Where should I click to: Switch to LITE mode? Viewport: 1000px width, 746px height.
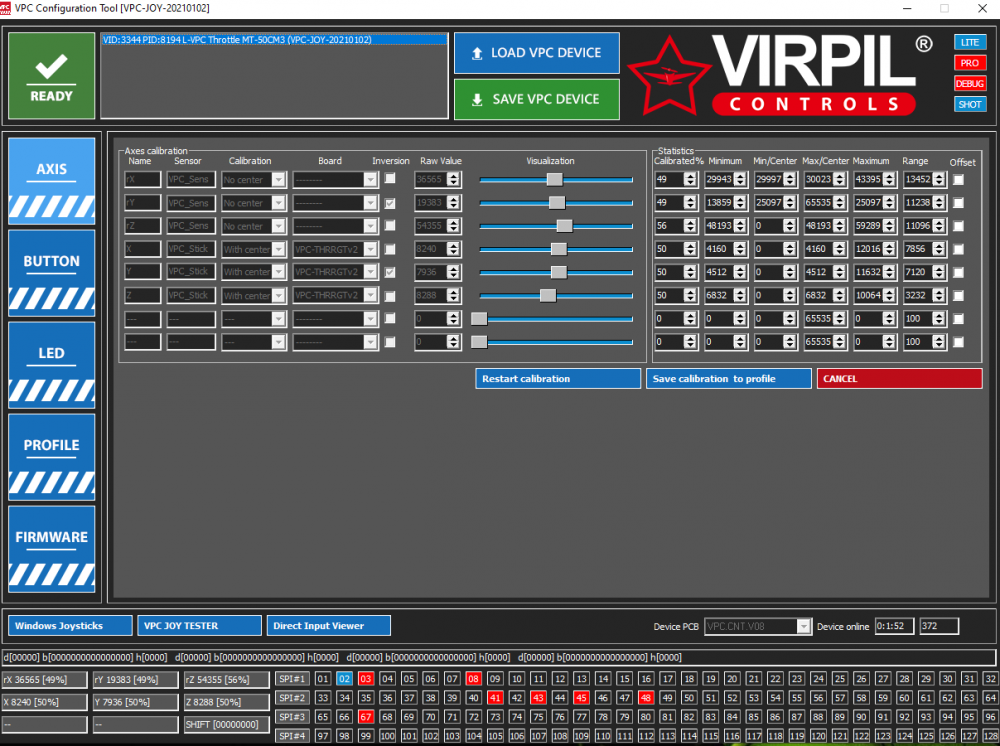[x=970, y=42]
